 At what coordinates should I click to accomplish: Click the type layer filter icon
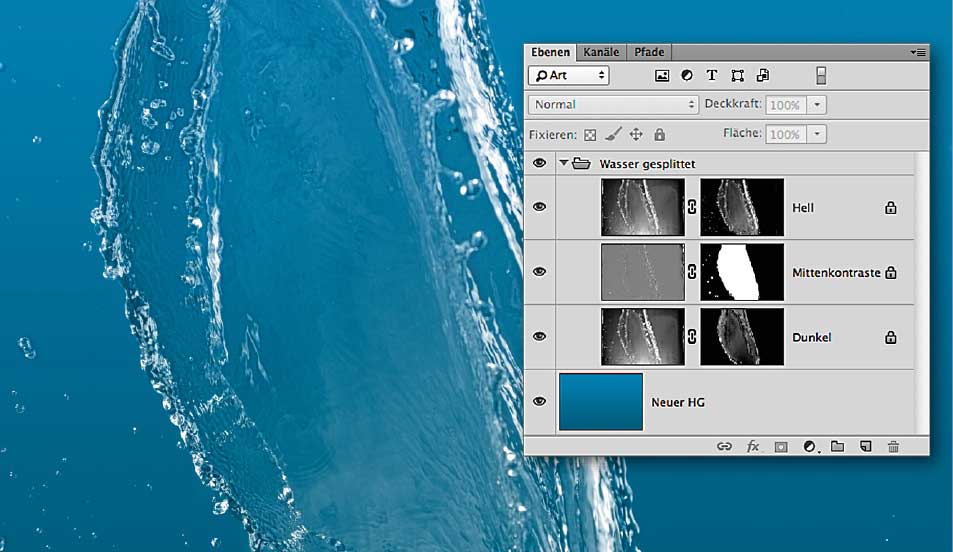(x=712, y=75)
